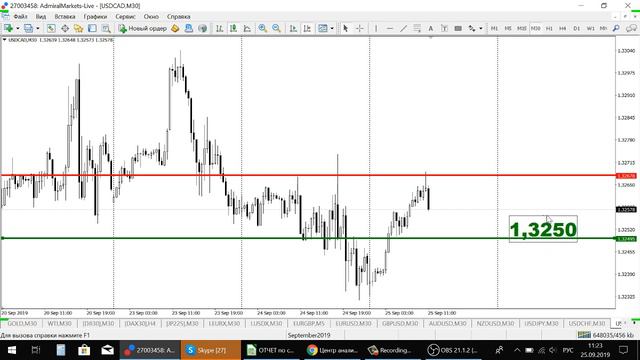
Task: Select the Cursor arrow tool
Action: pyautogui.click(x=346, y=28)
